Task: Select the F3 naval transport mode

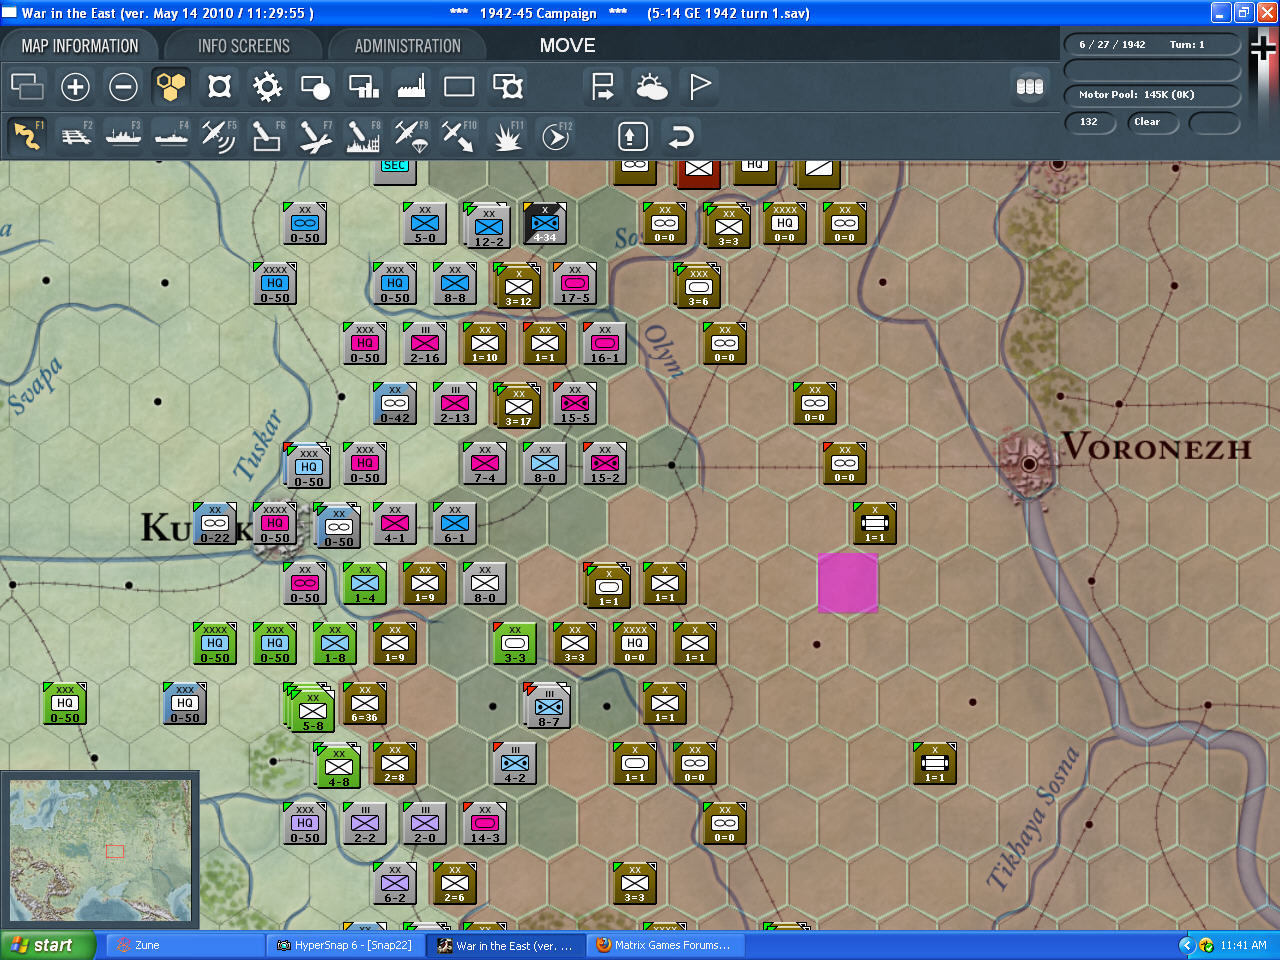Action: 123,136
